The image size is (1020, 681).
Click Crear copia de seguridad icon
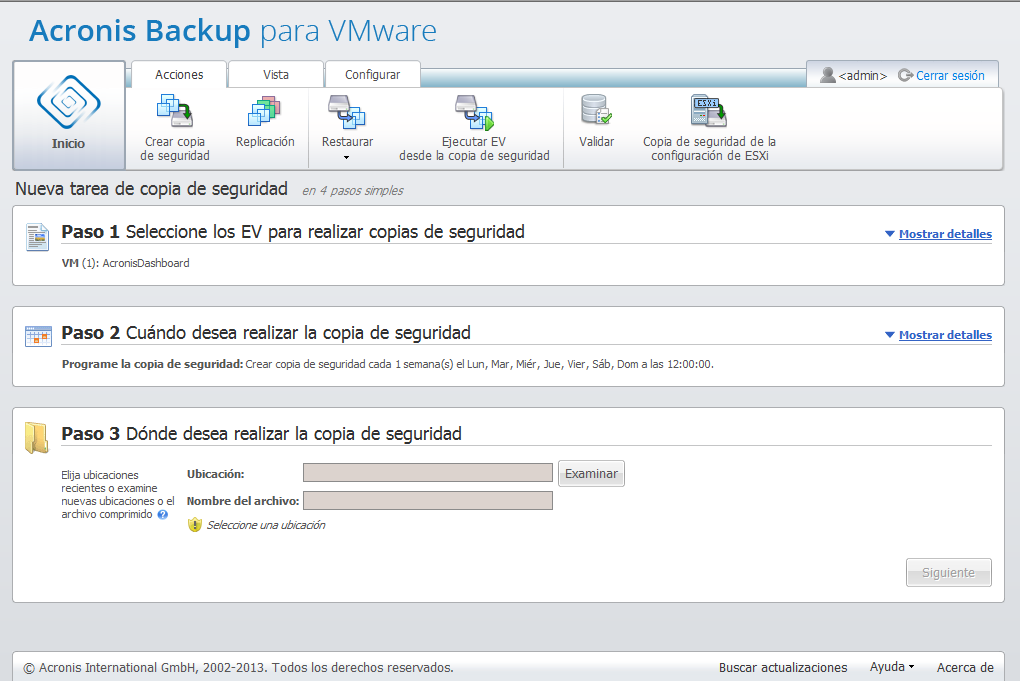pyautogui.click(x=175, y=112)
